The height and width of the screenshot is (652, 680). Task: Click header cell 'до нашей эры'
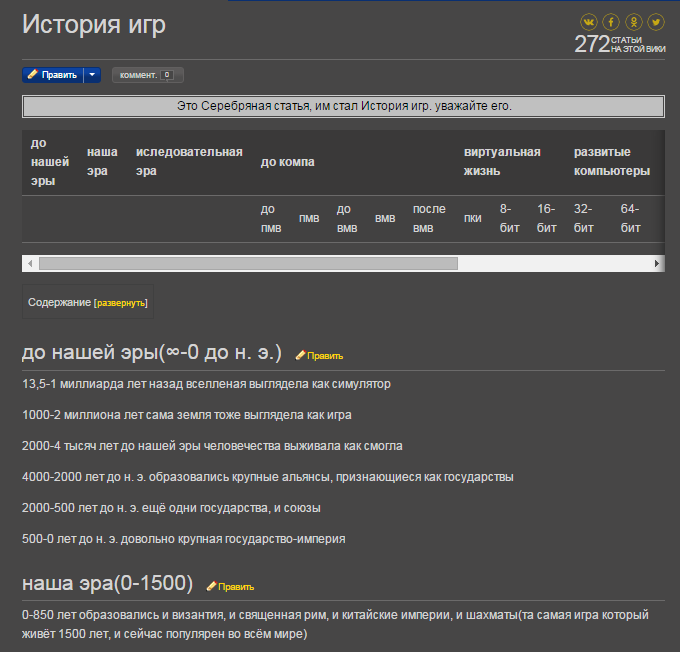50,162
